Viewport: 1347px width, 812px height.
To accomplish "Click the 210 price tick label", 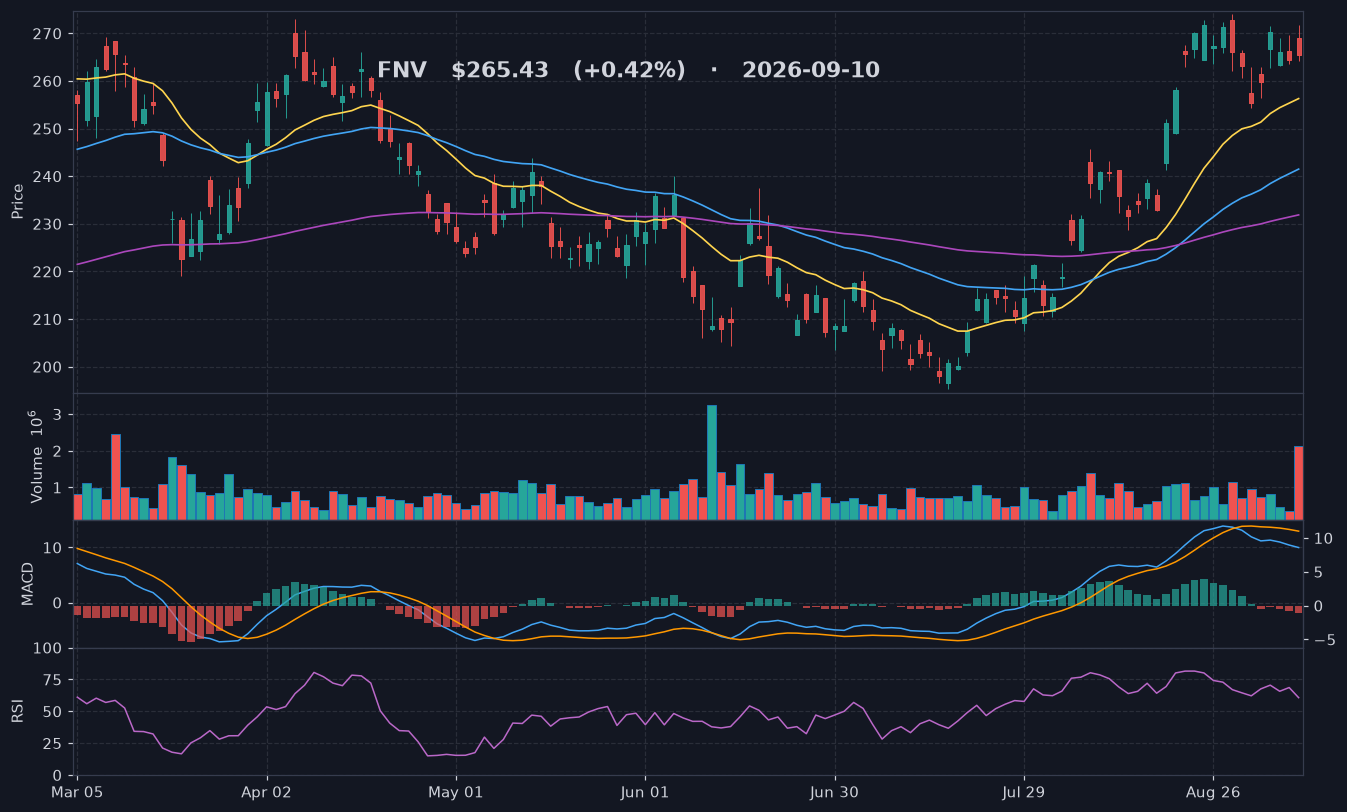I will pyautogui.click(x=49, y=320).
